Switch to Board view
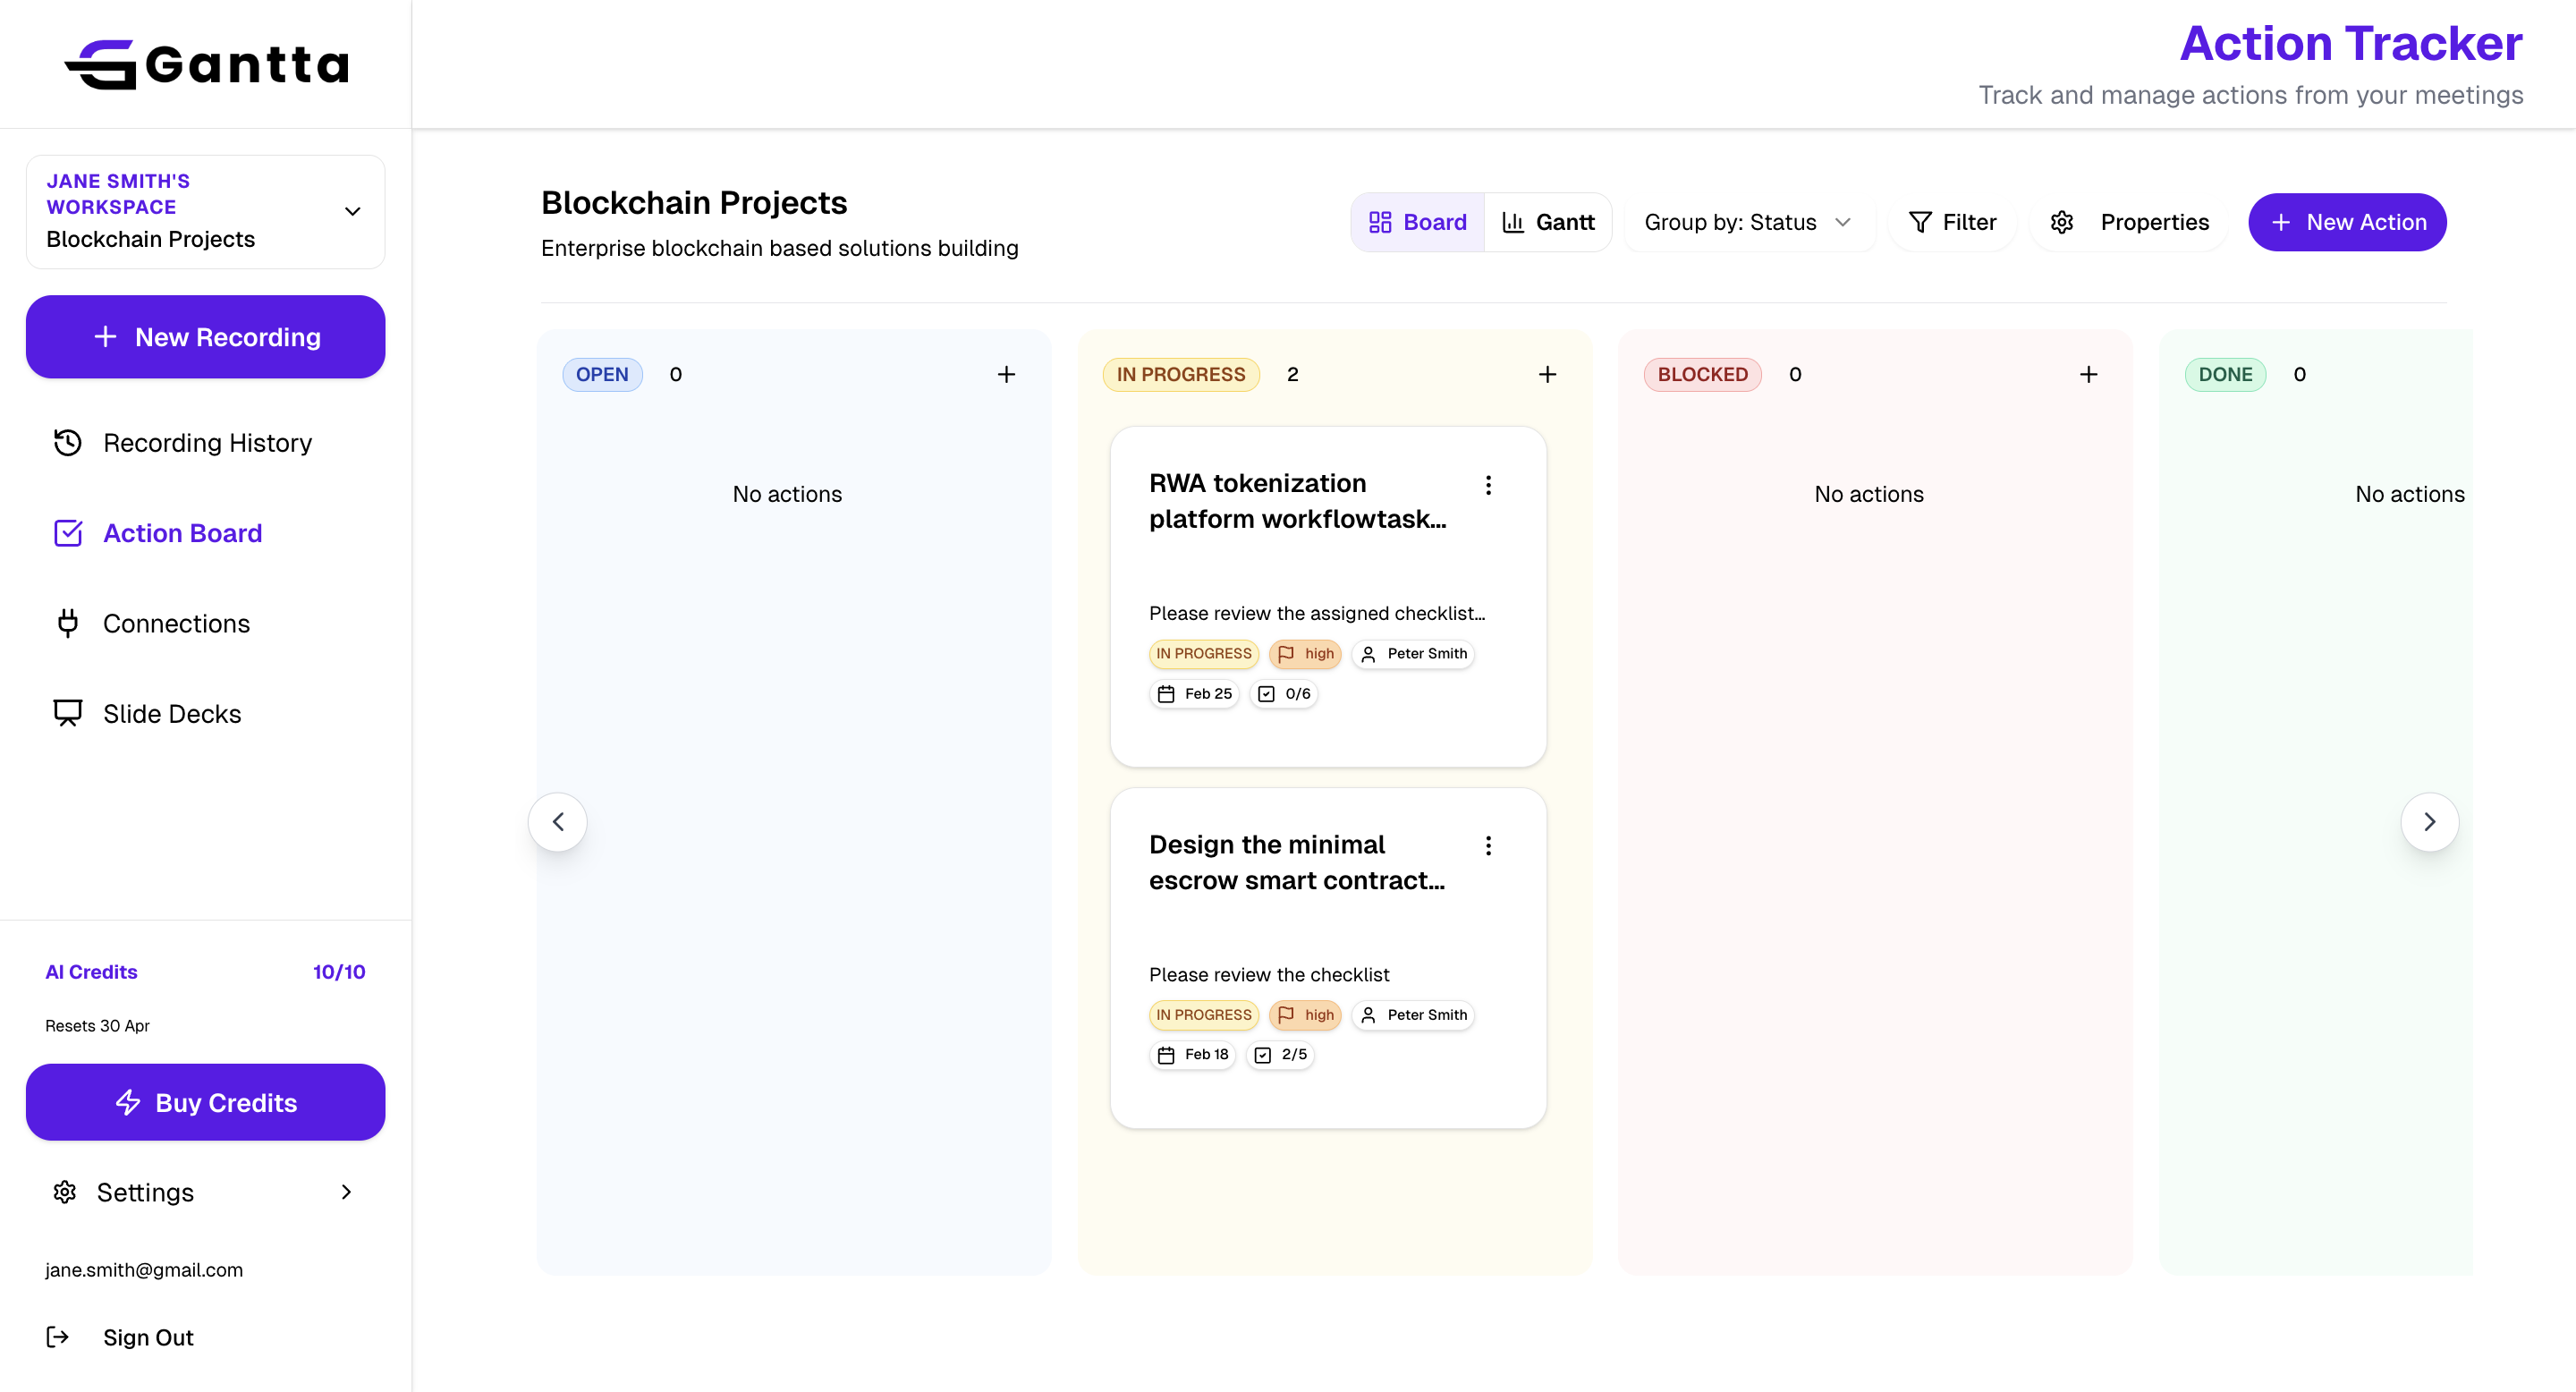The height and width of the screenshot is (1392, 2576). (1418, 222)
